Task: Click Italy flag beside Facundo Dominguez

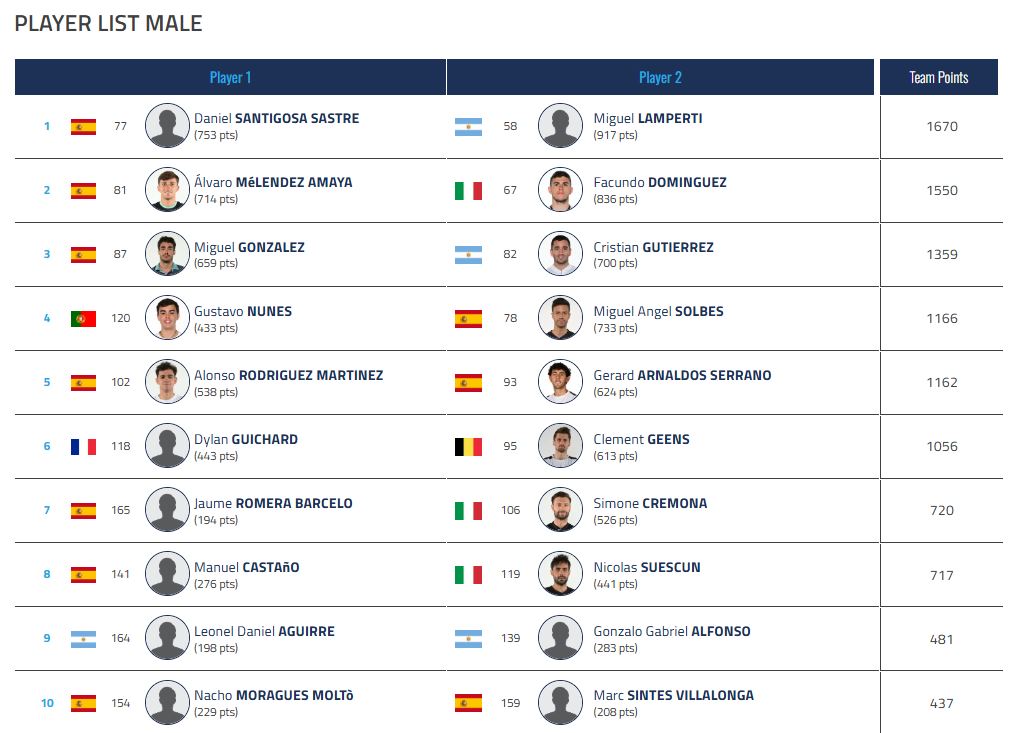Action: tap(468, 191)
